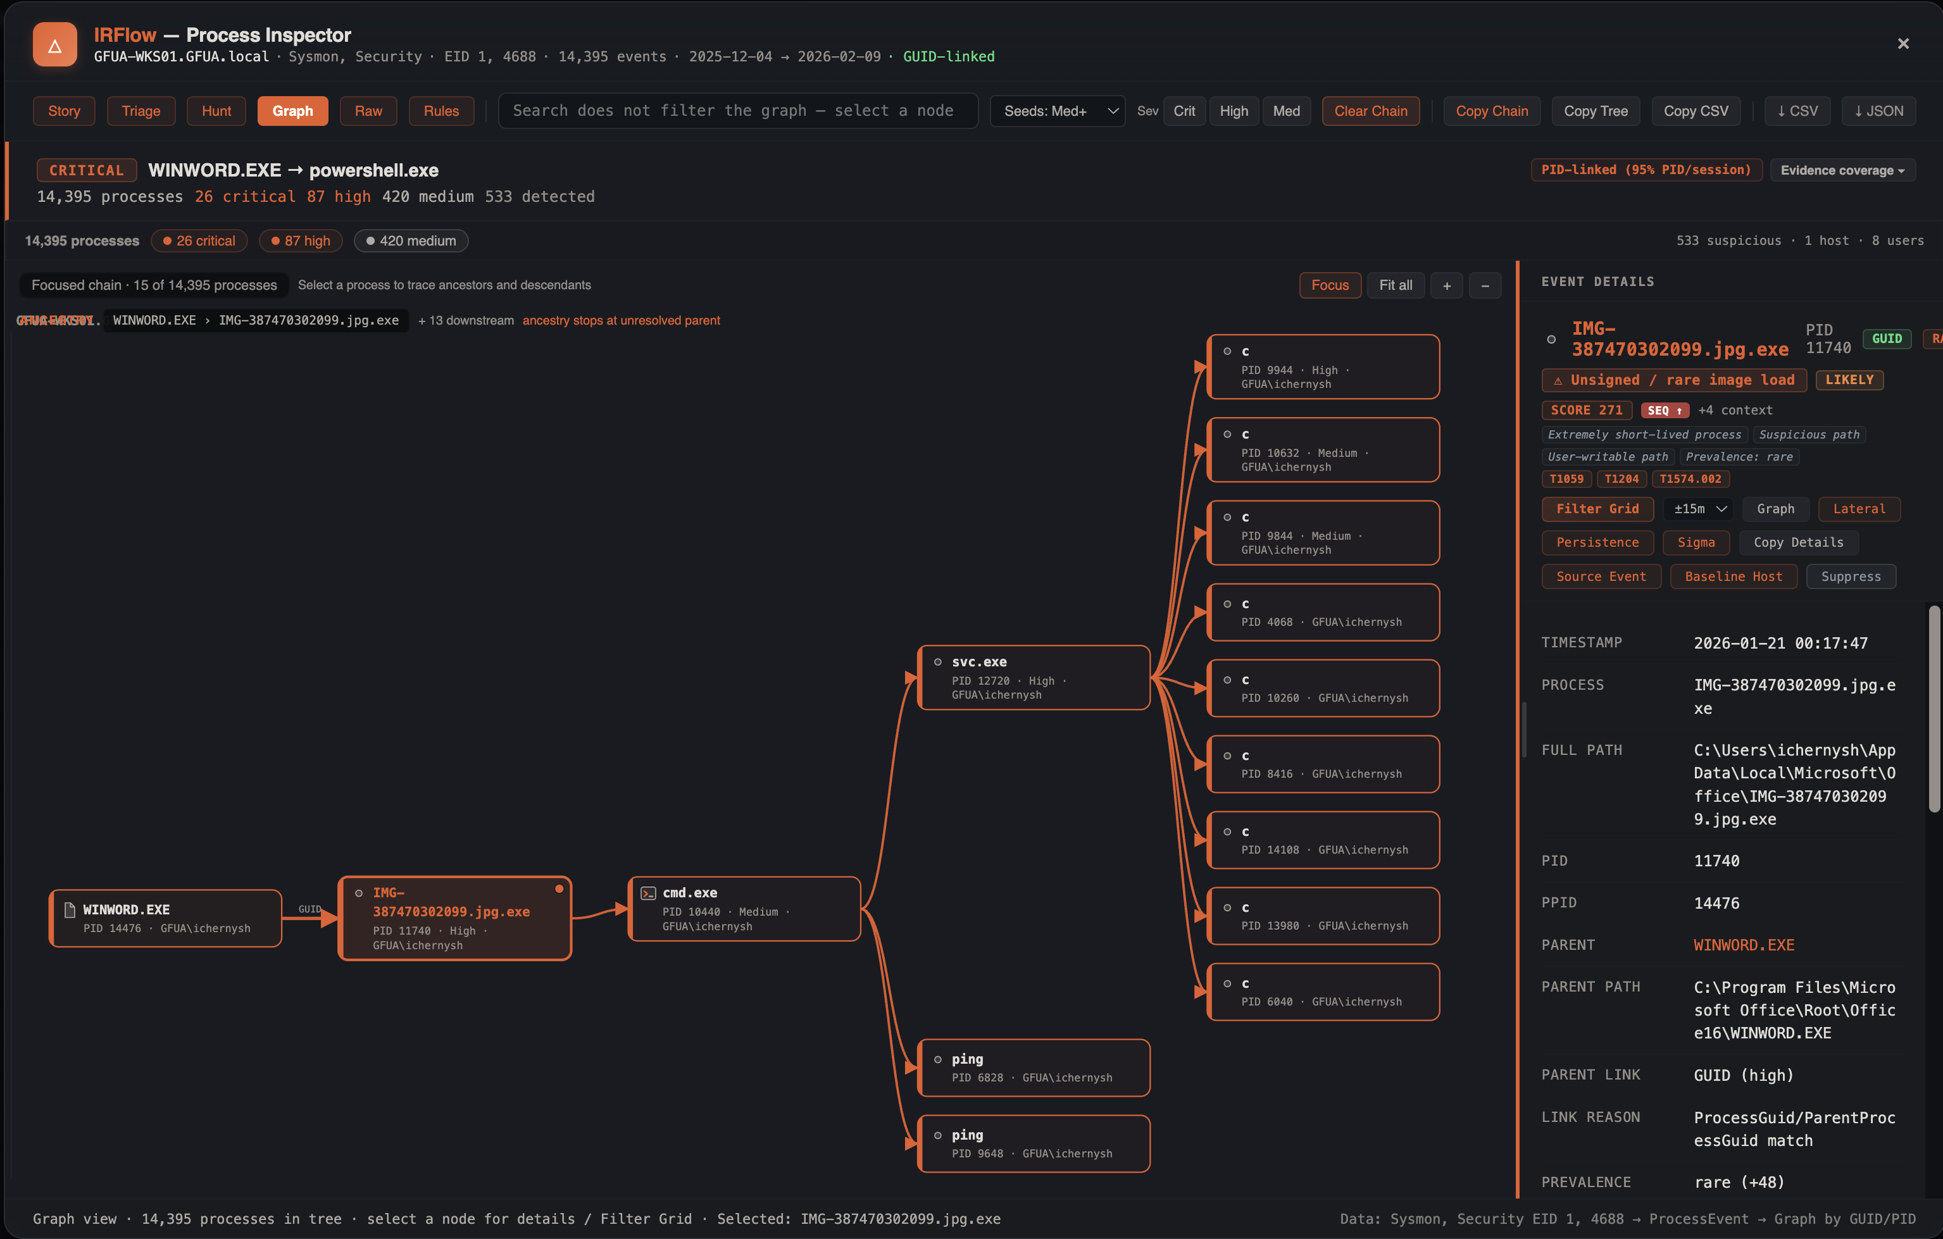This screenshot has width=1943, height=1239.
Task: Select the ping PID 6828 node
Action: 1034,1067
